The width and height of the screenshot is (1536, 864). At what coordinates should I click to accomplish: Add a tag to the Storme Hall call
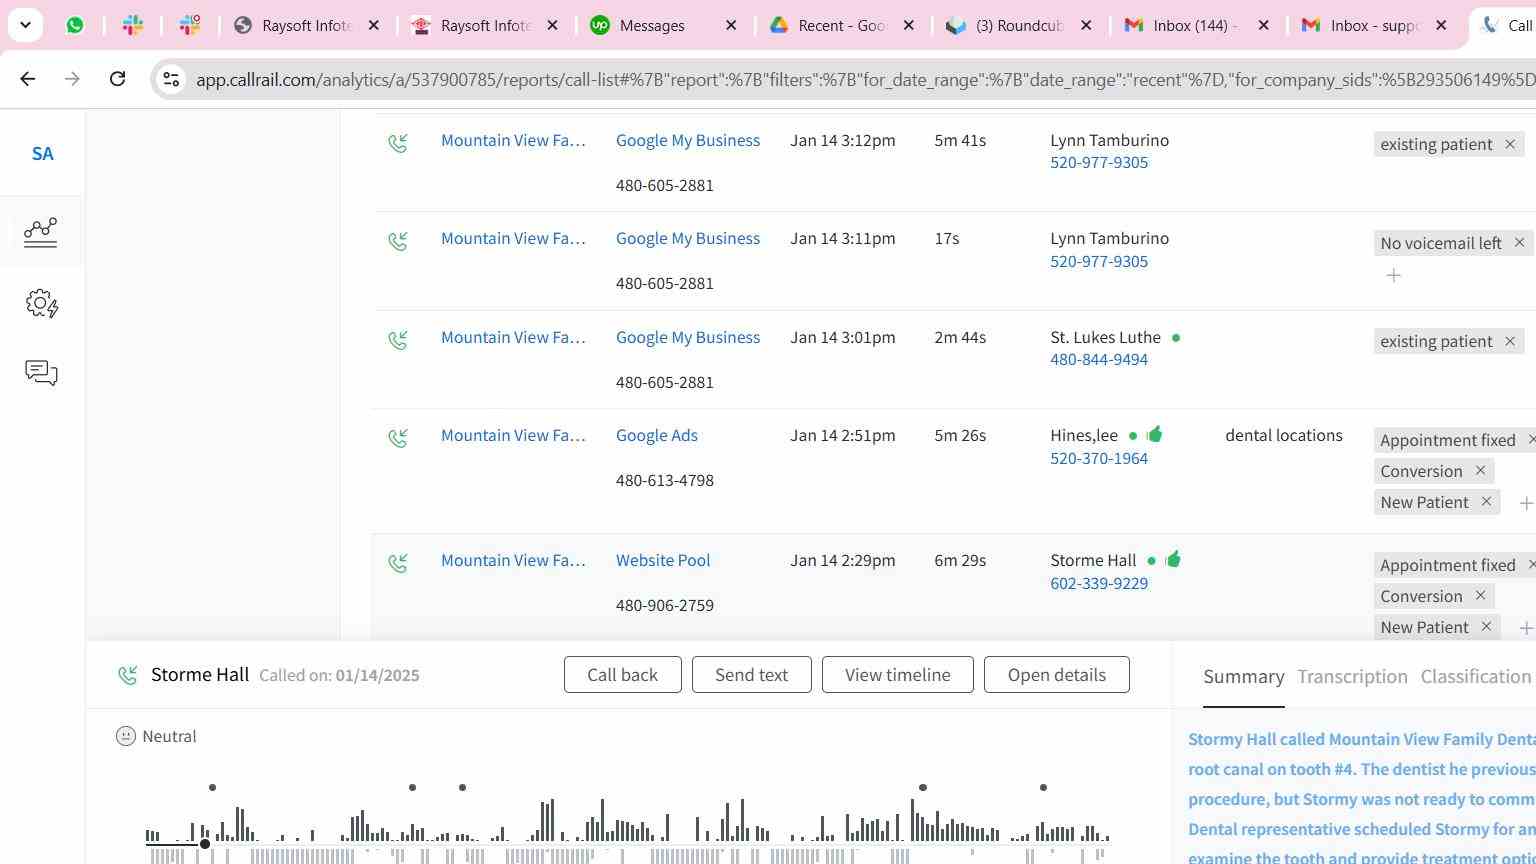(1526, 628)
